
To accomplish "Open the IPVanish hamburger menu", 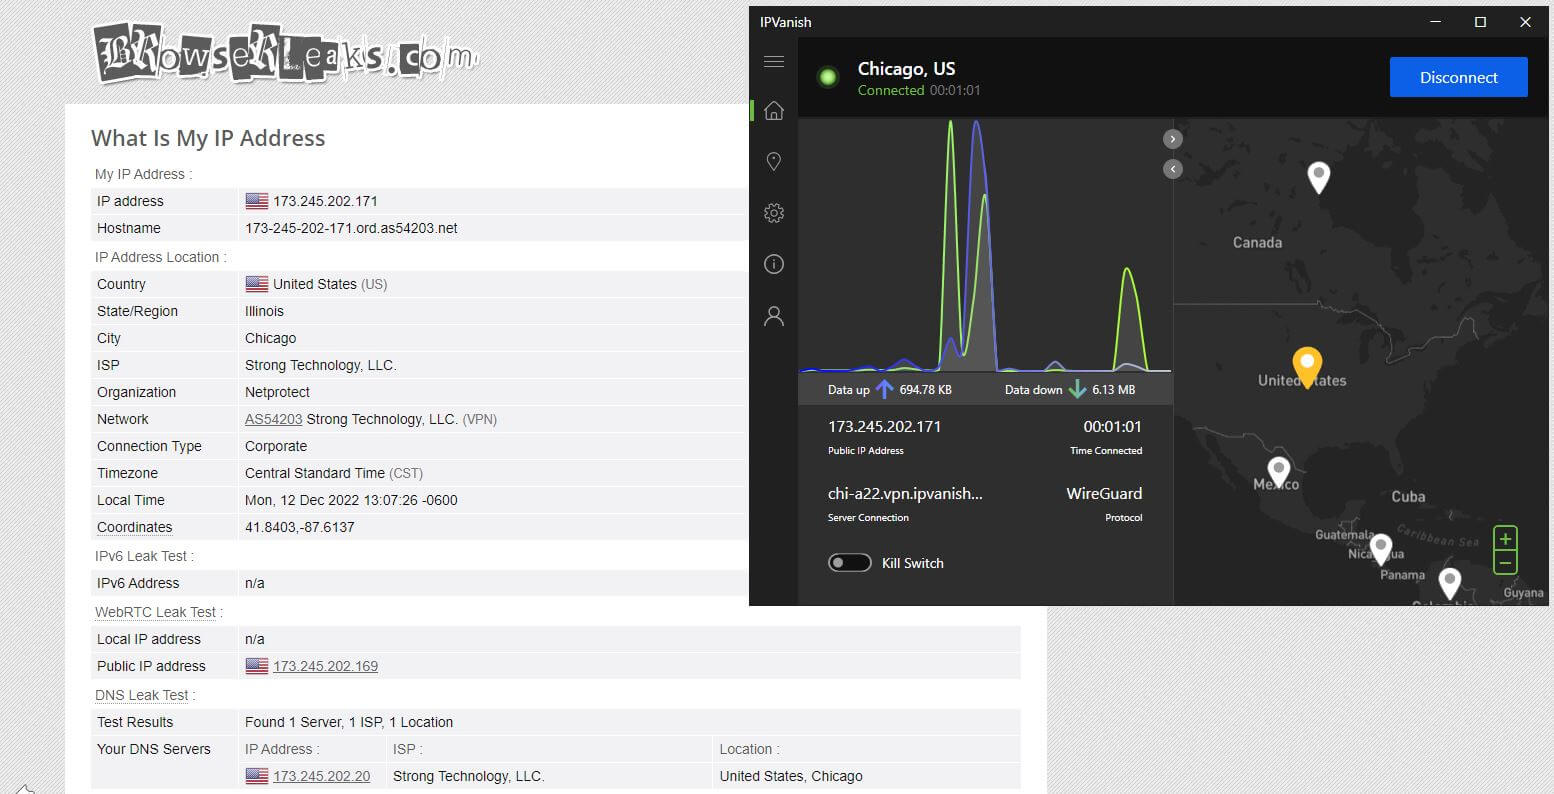I will 773,62.
